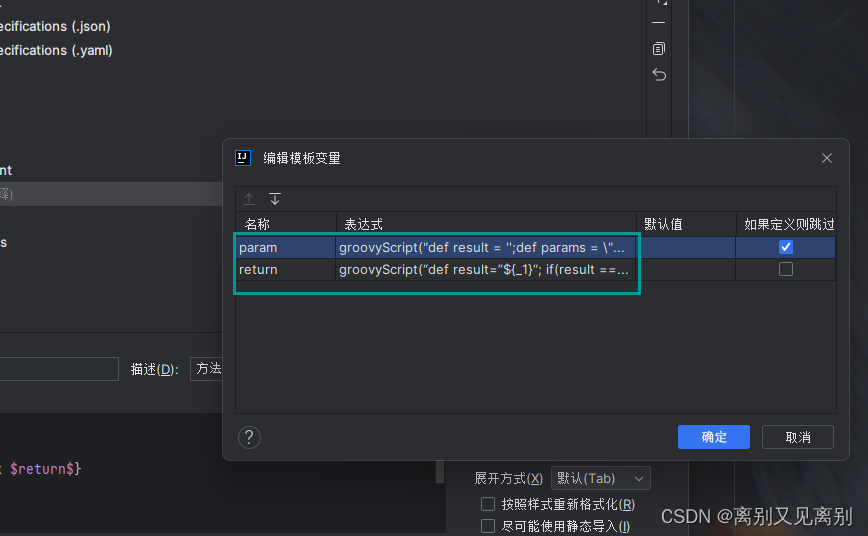This screenshot has width=868, height=536.
Task: Click abbreviation input field left of 描述
Action: point(59,369)
